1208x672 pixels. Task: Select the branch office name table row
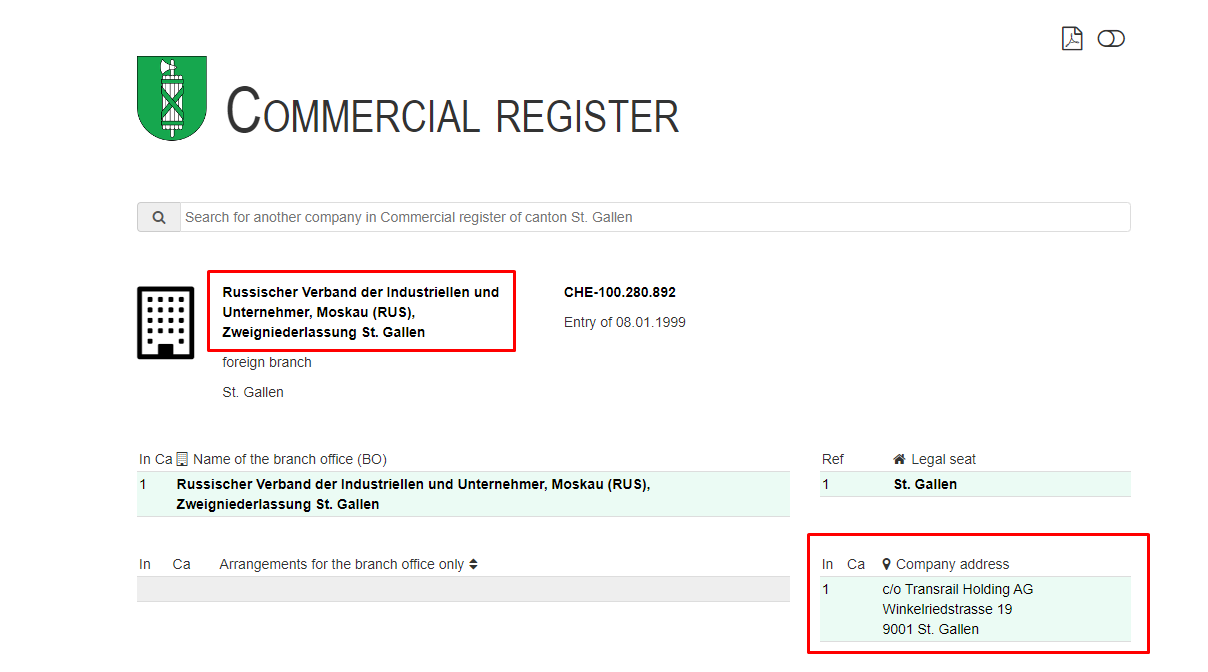[463, 494]
